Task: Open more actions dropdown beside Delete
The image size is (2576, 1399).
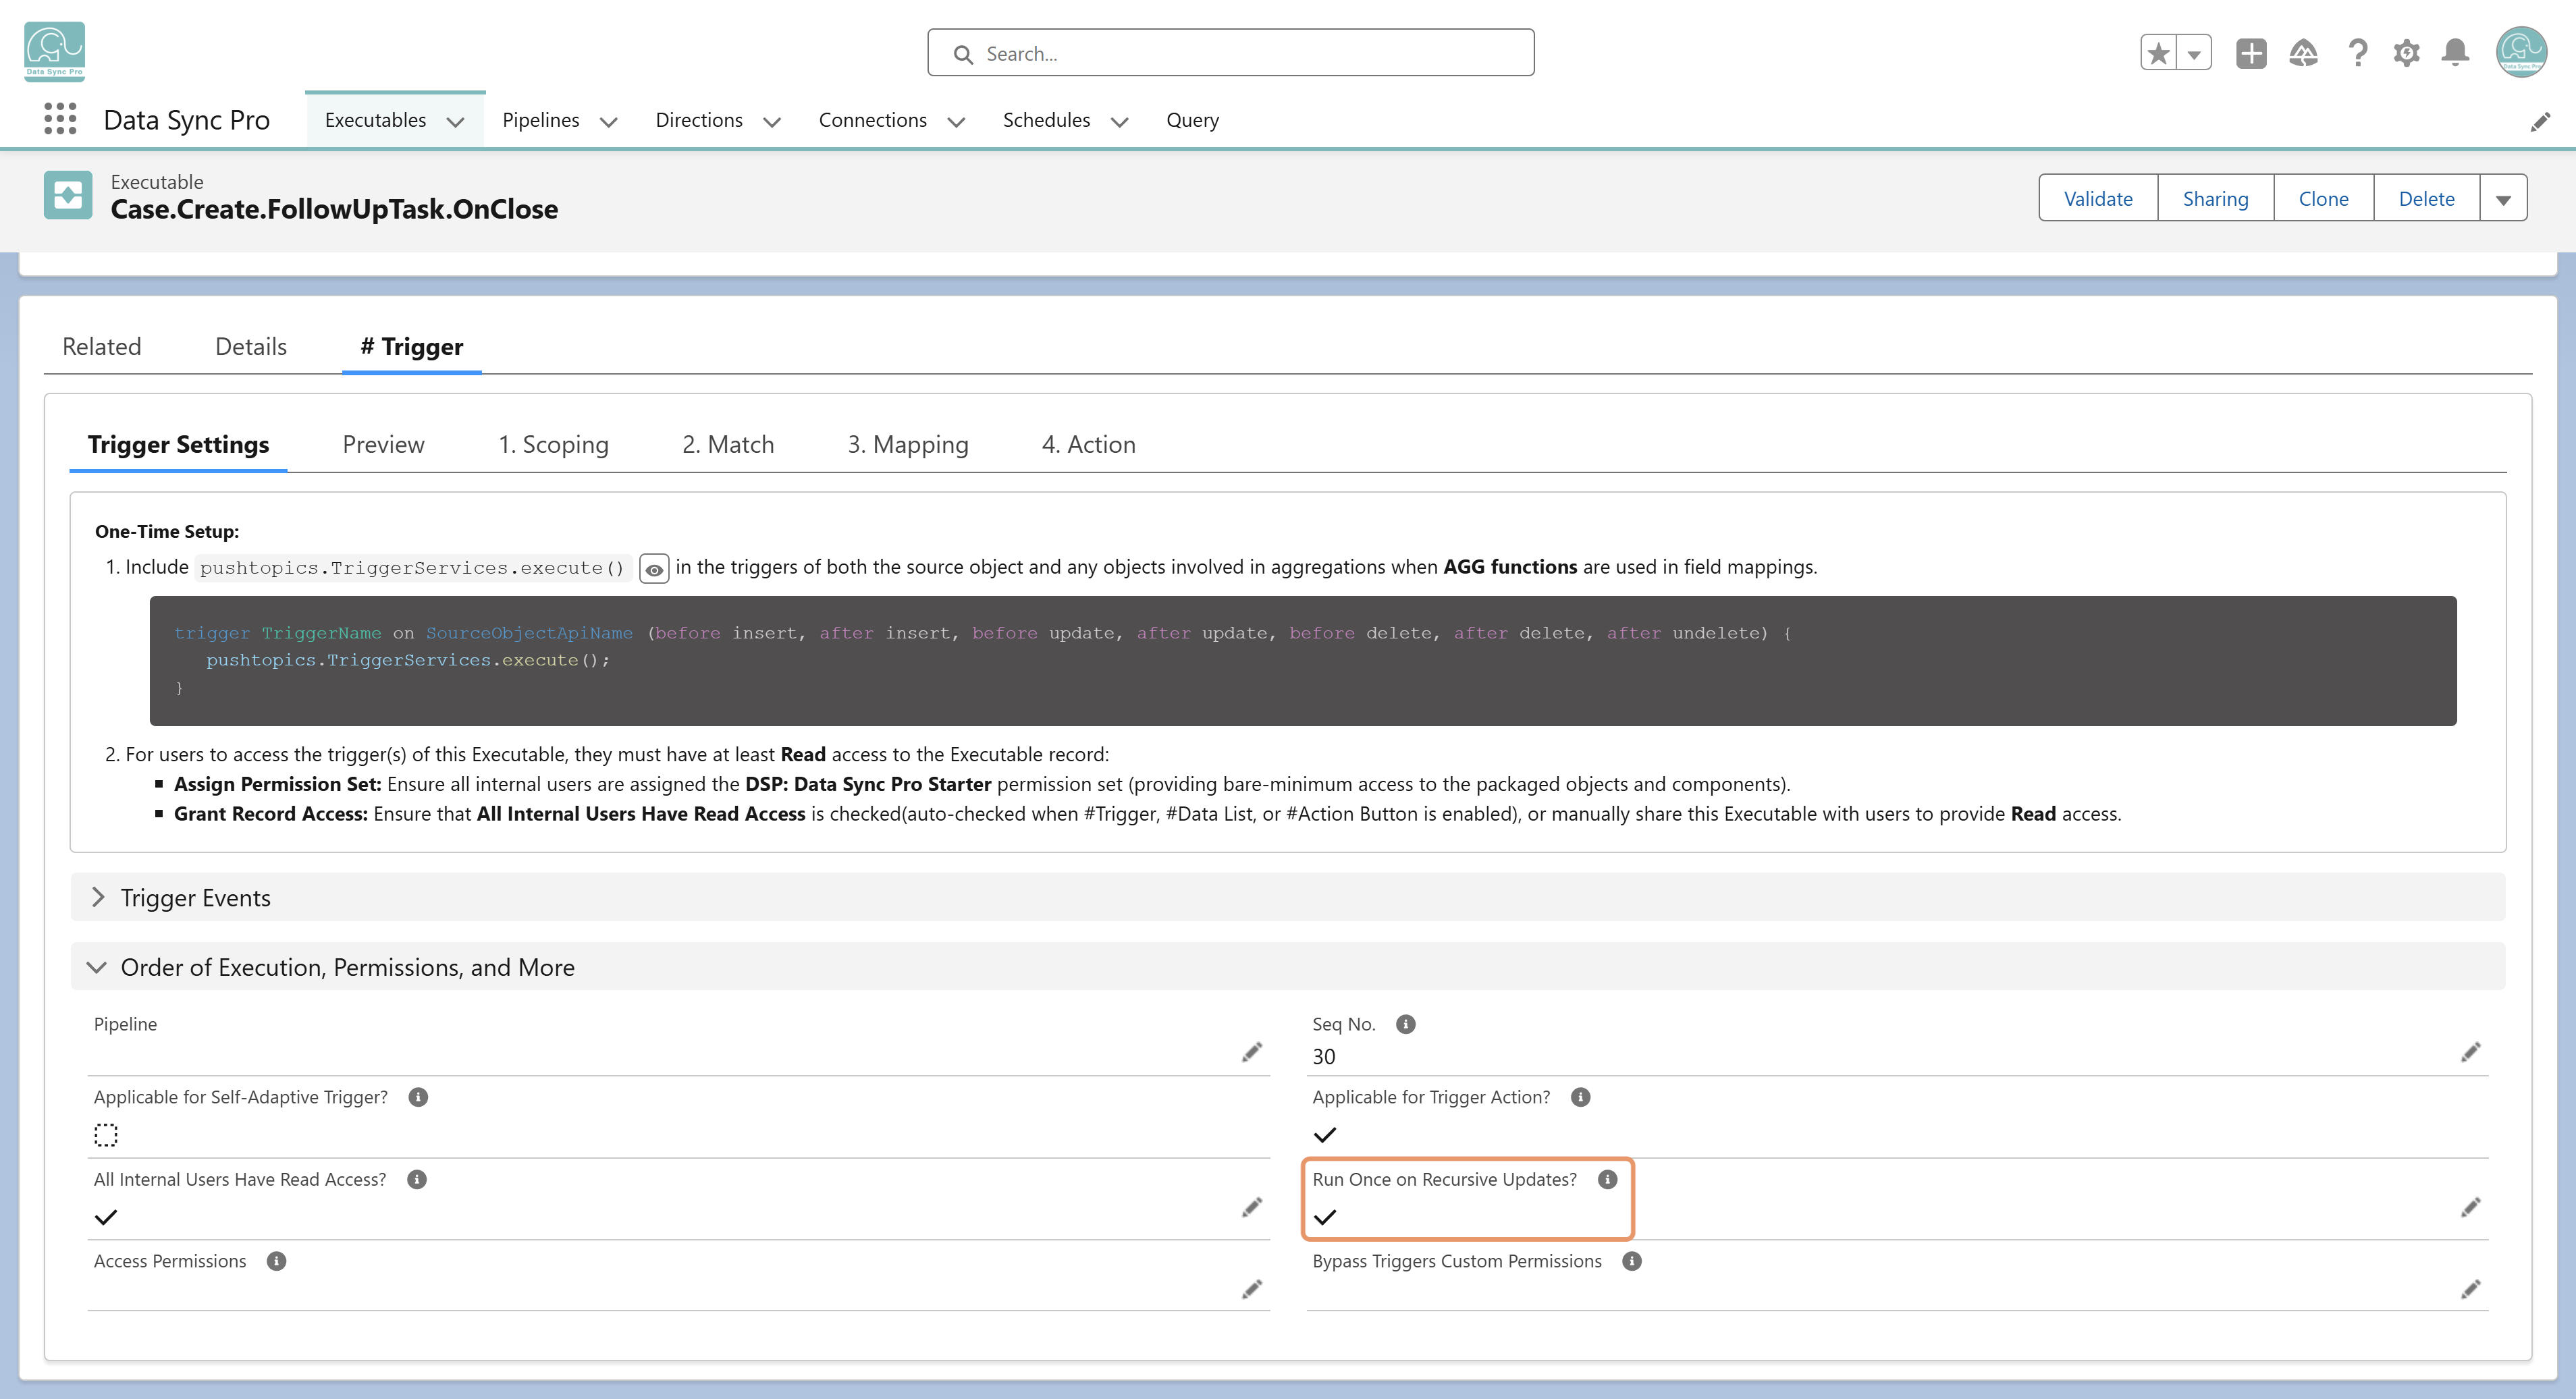Action: (2503, 199)
